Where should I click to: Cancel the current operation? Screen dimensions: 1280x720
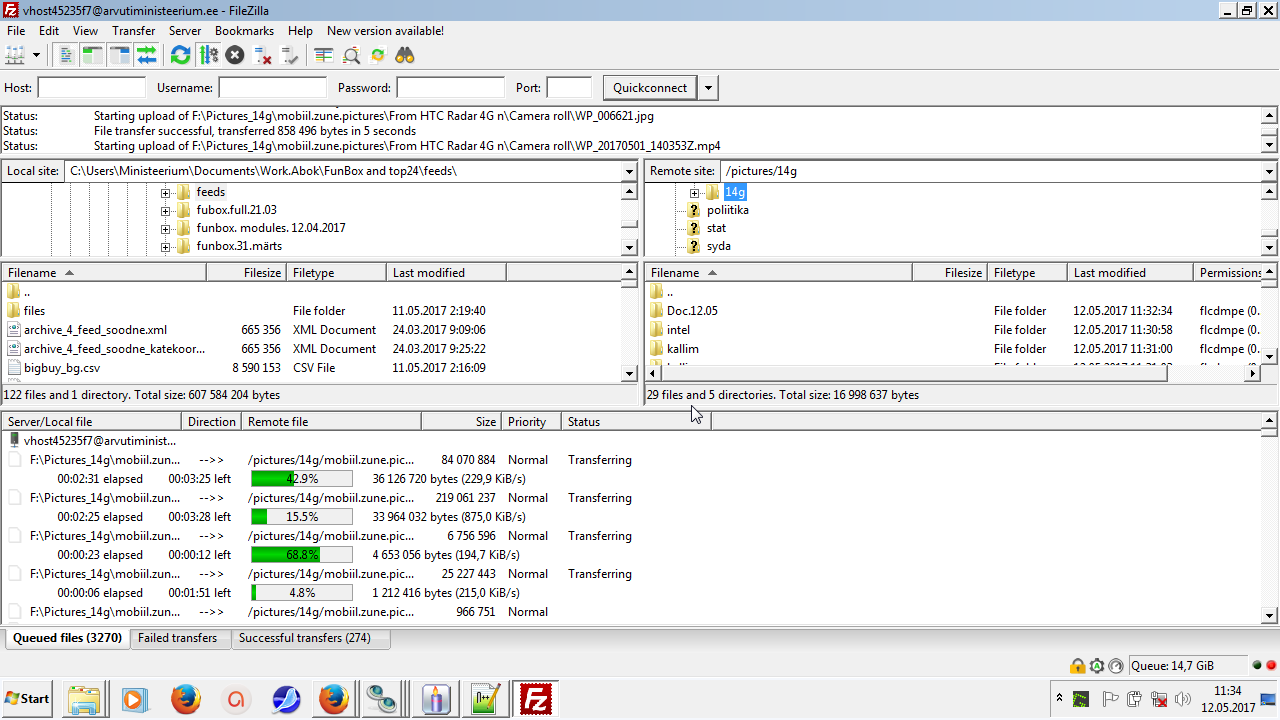pos(235,55)
